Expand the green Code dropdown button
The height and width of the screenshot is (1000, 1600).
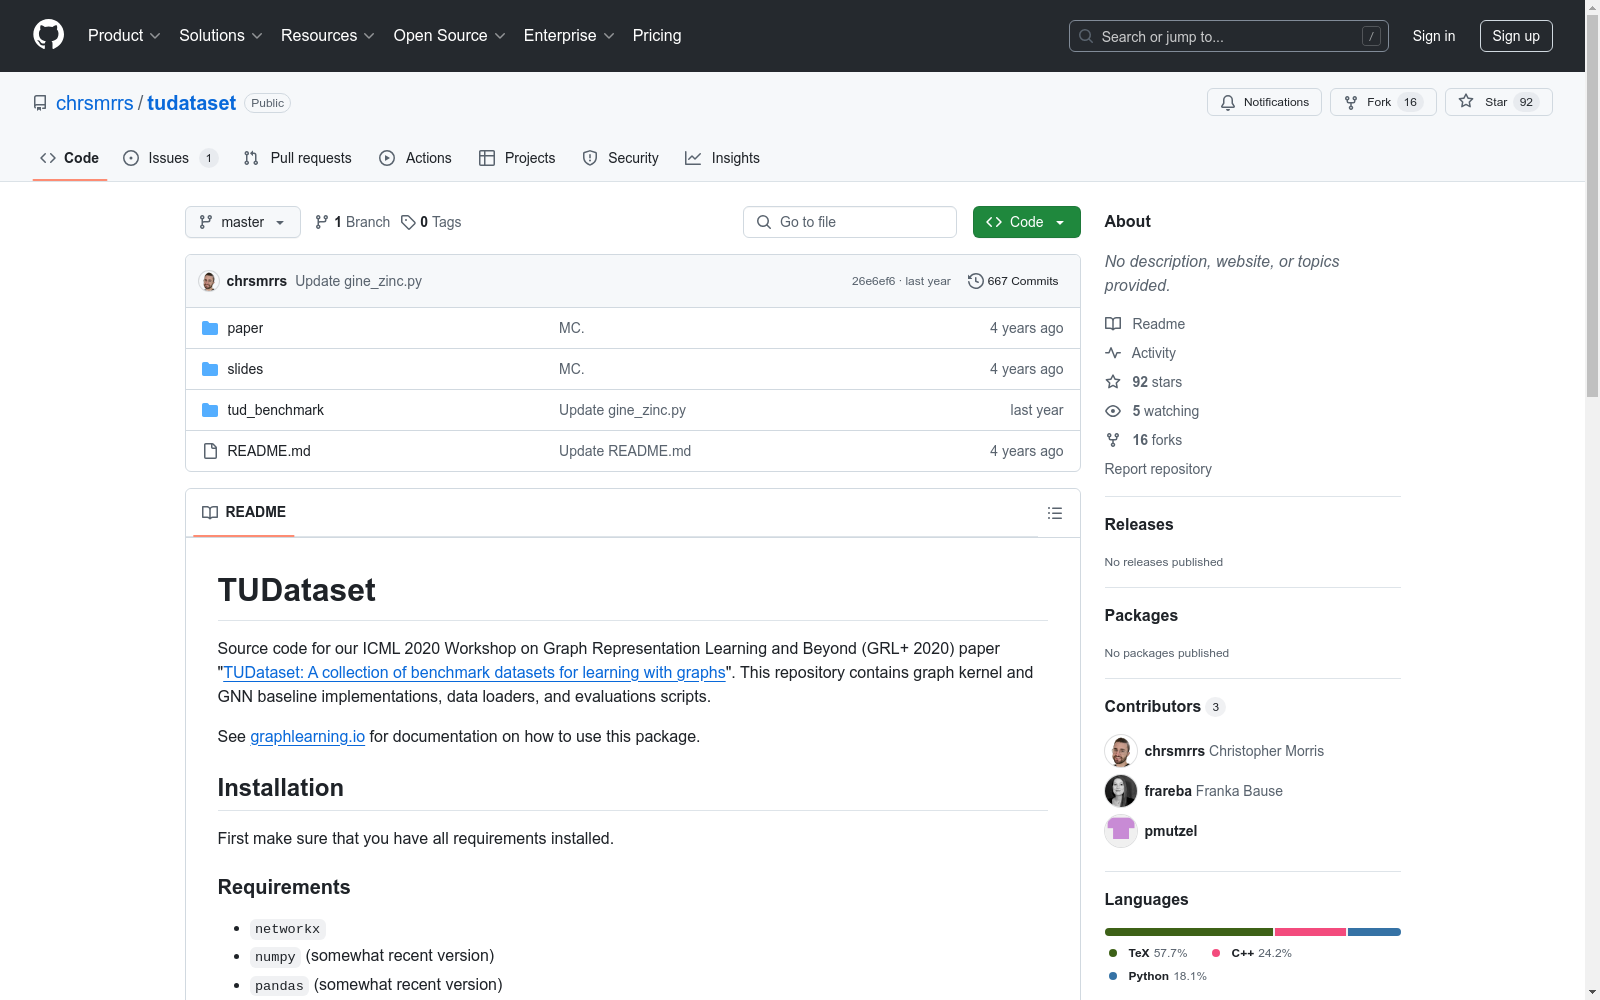pyautogui.click(x=1026, y=222)
